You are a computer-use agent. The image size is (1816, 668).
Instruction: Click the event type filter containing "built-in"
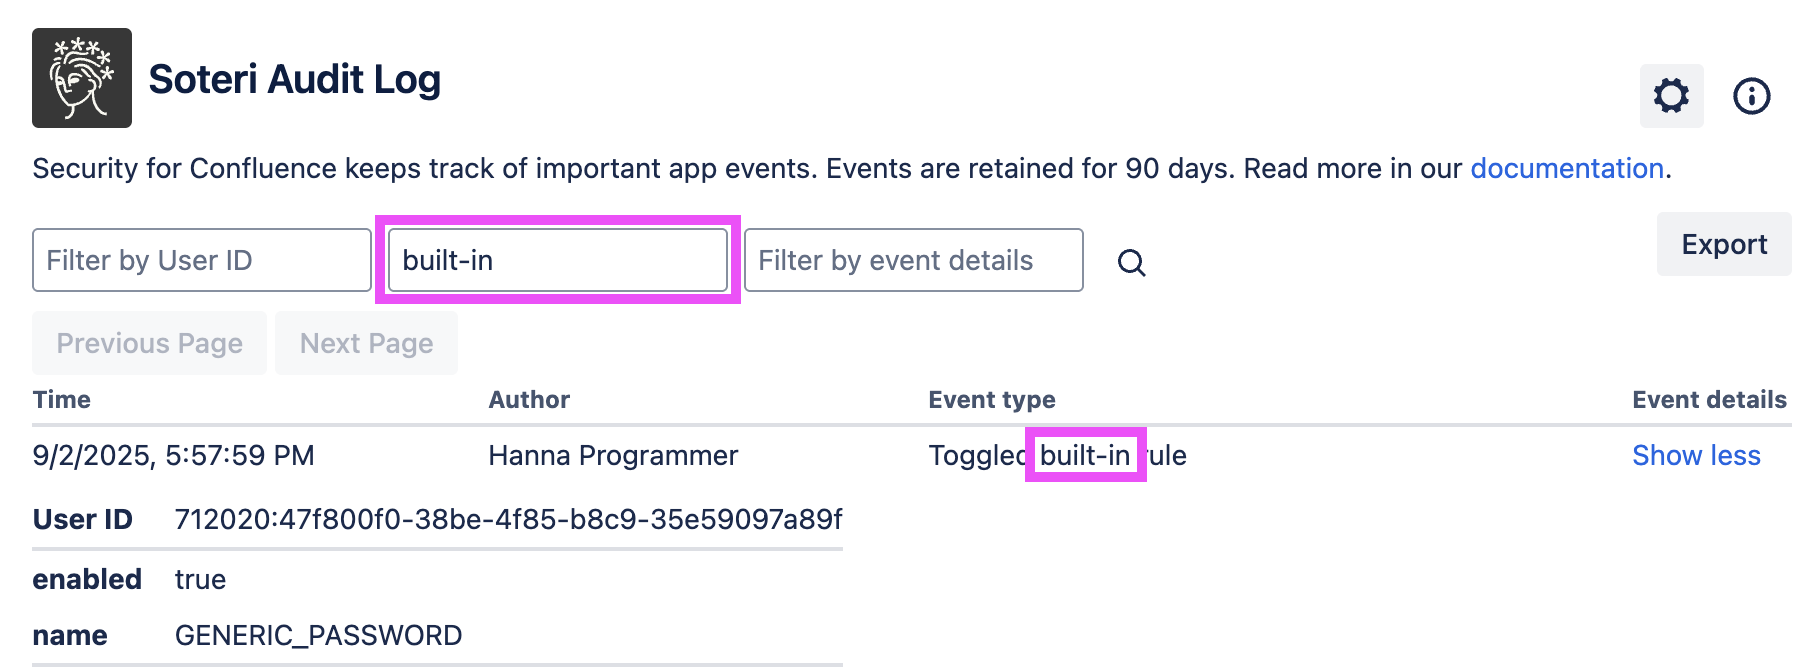pos(557,260)
